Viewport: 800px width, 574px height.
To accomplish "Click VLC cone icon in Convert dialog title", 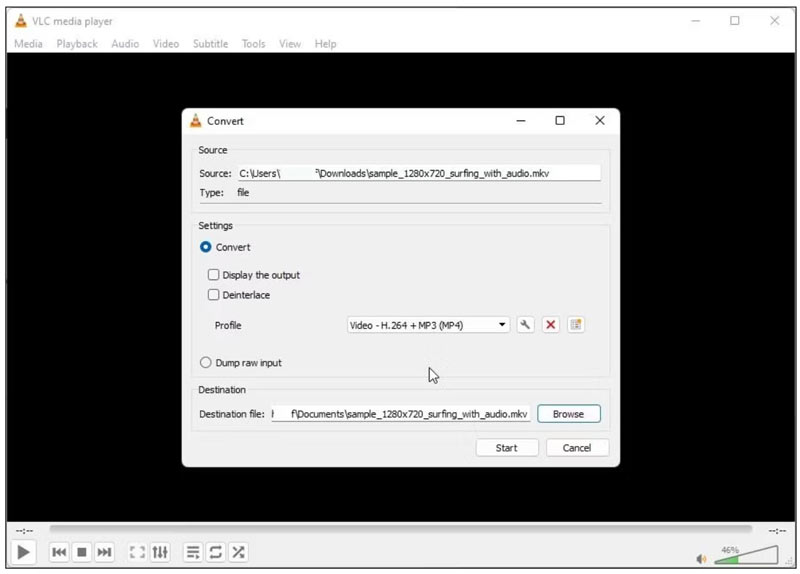I will [x=196, y=121].
